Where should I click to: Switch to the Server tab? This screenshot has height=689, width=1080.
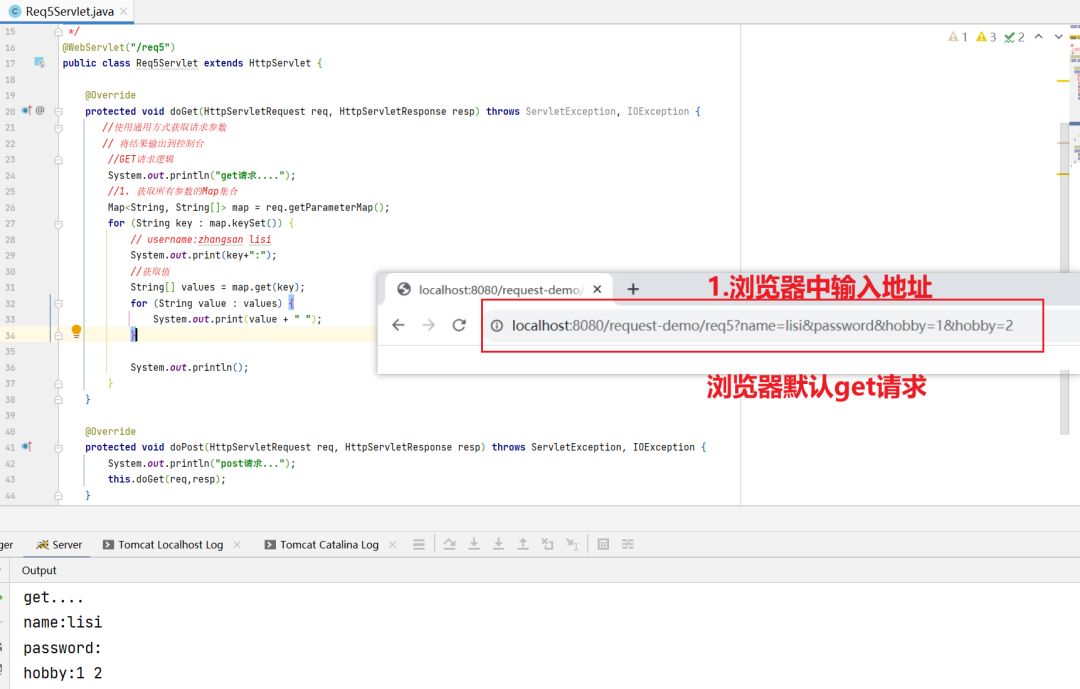point(59,544)
